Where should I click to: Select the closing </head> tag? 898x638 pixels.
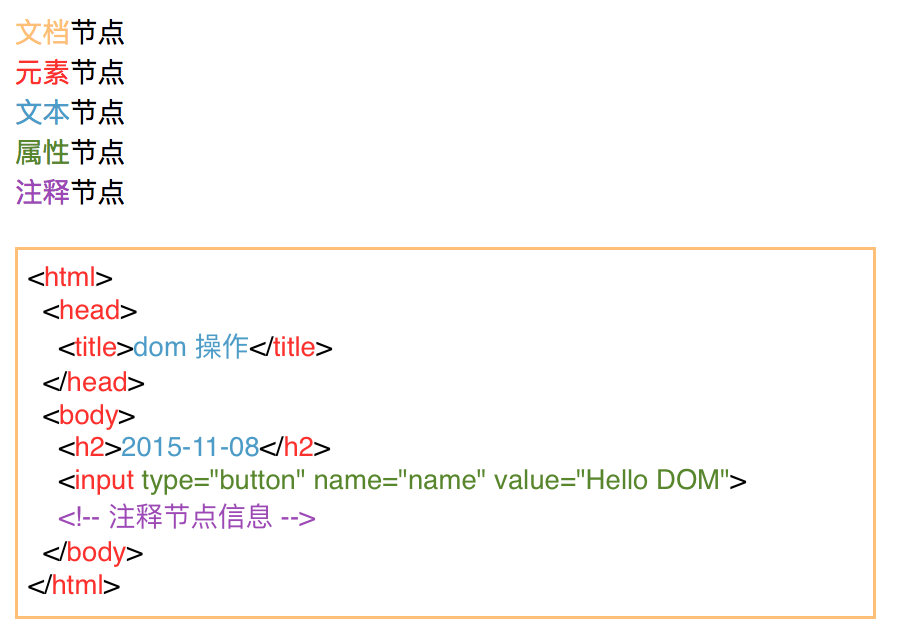[x=93, y=382]
